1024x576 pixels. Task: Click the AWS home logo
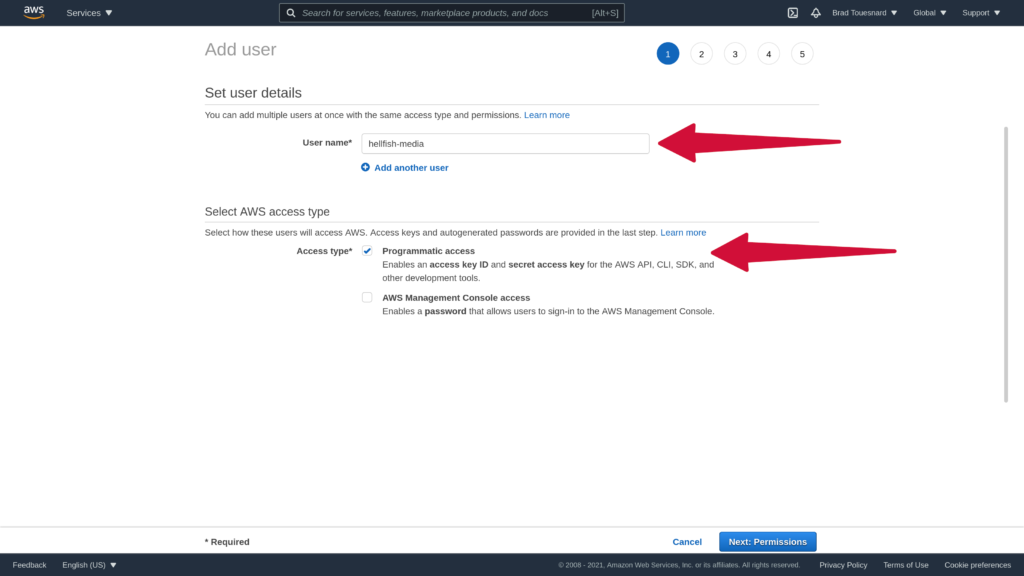pos(31,12)
